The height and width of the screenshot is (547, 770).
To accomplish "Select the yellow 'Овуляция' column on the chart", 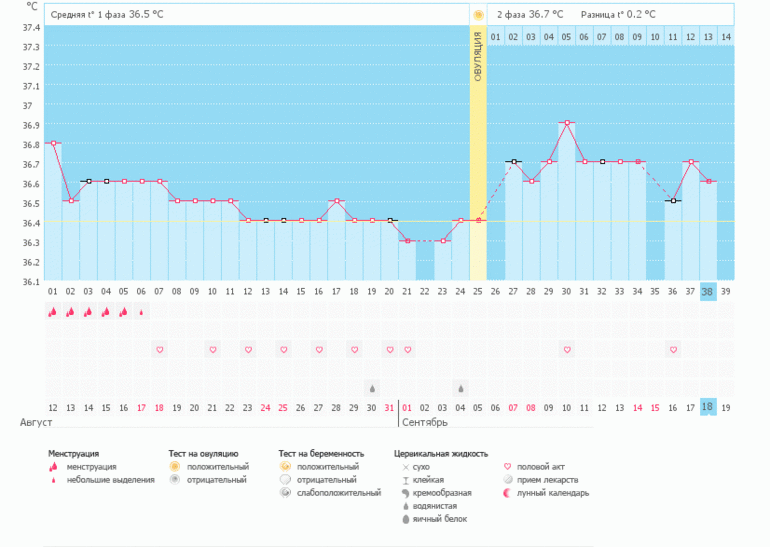I will 478,150.
